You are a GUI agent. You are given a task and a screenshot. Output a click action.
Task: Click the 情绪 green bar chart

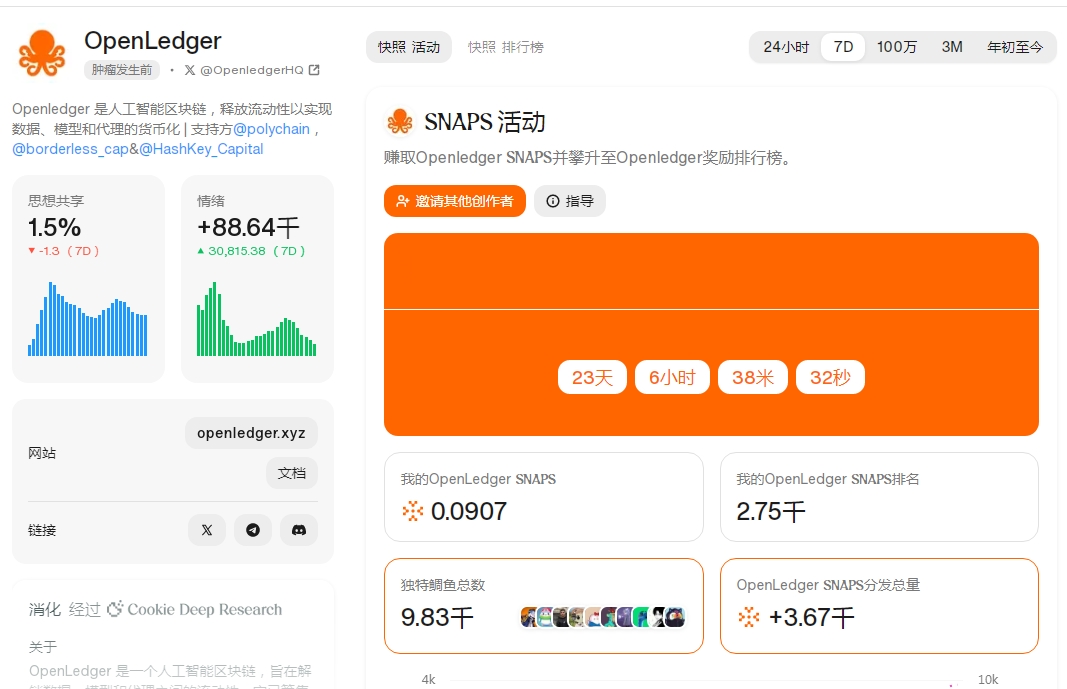pyautogui.click(x=257, y=318)
